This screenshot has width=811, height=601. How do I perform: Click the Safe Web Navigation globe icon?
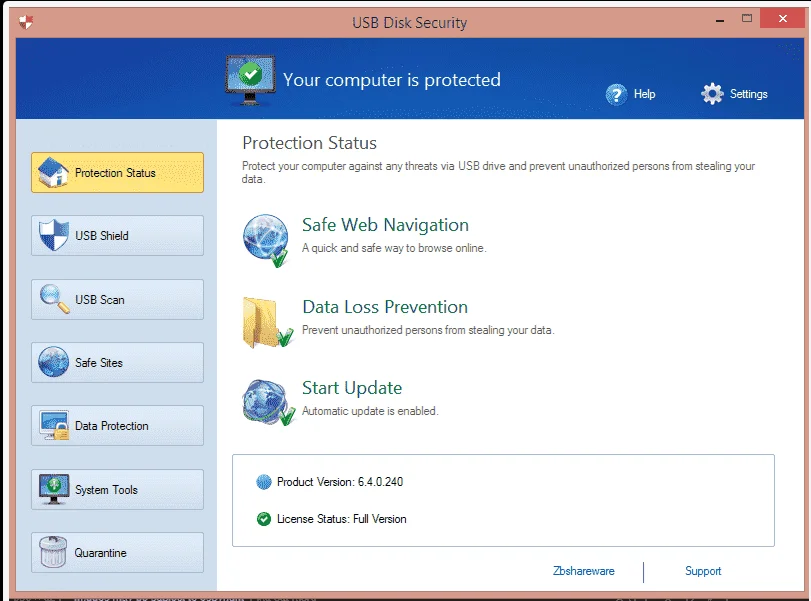pyautogui.click(x=266, y=241)
